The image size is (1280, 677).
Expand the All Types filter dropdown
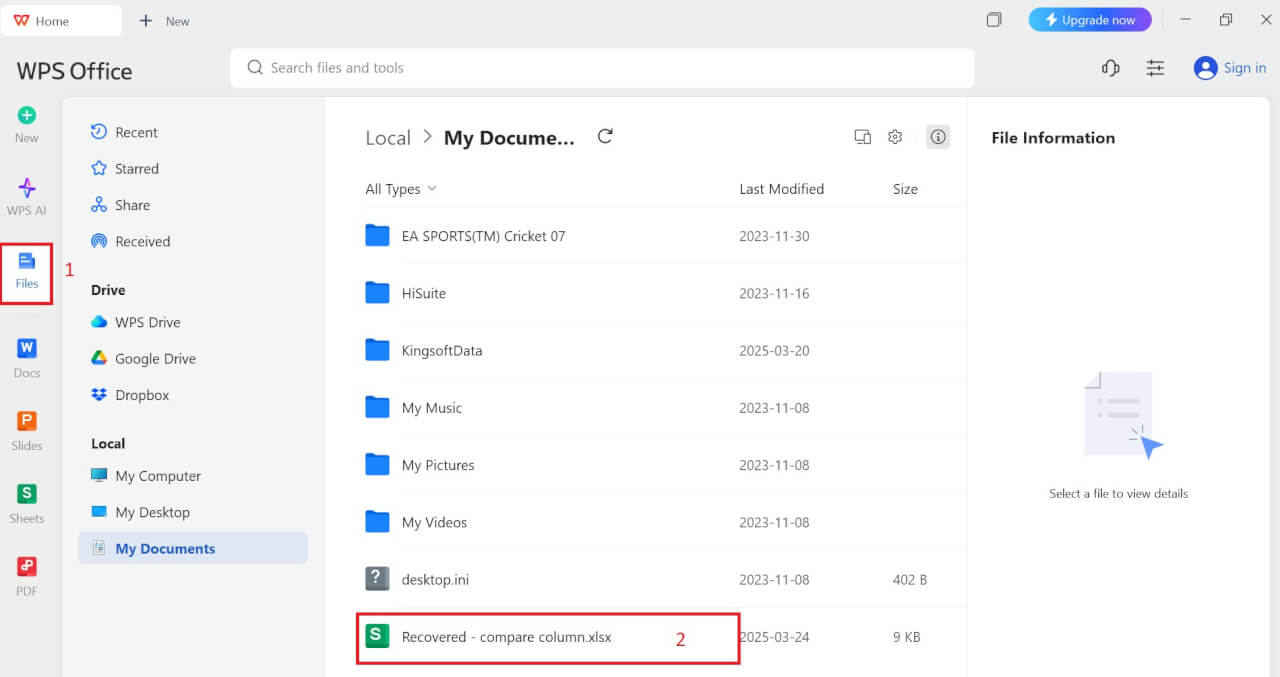401,189
